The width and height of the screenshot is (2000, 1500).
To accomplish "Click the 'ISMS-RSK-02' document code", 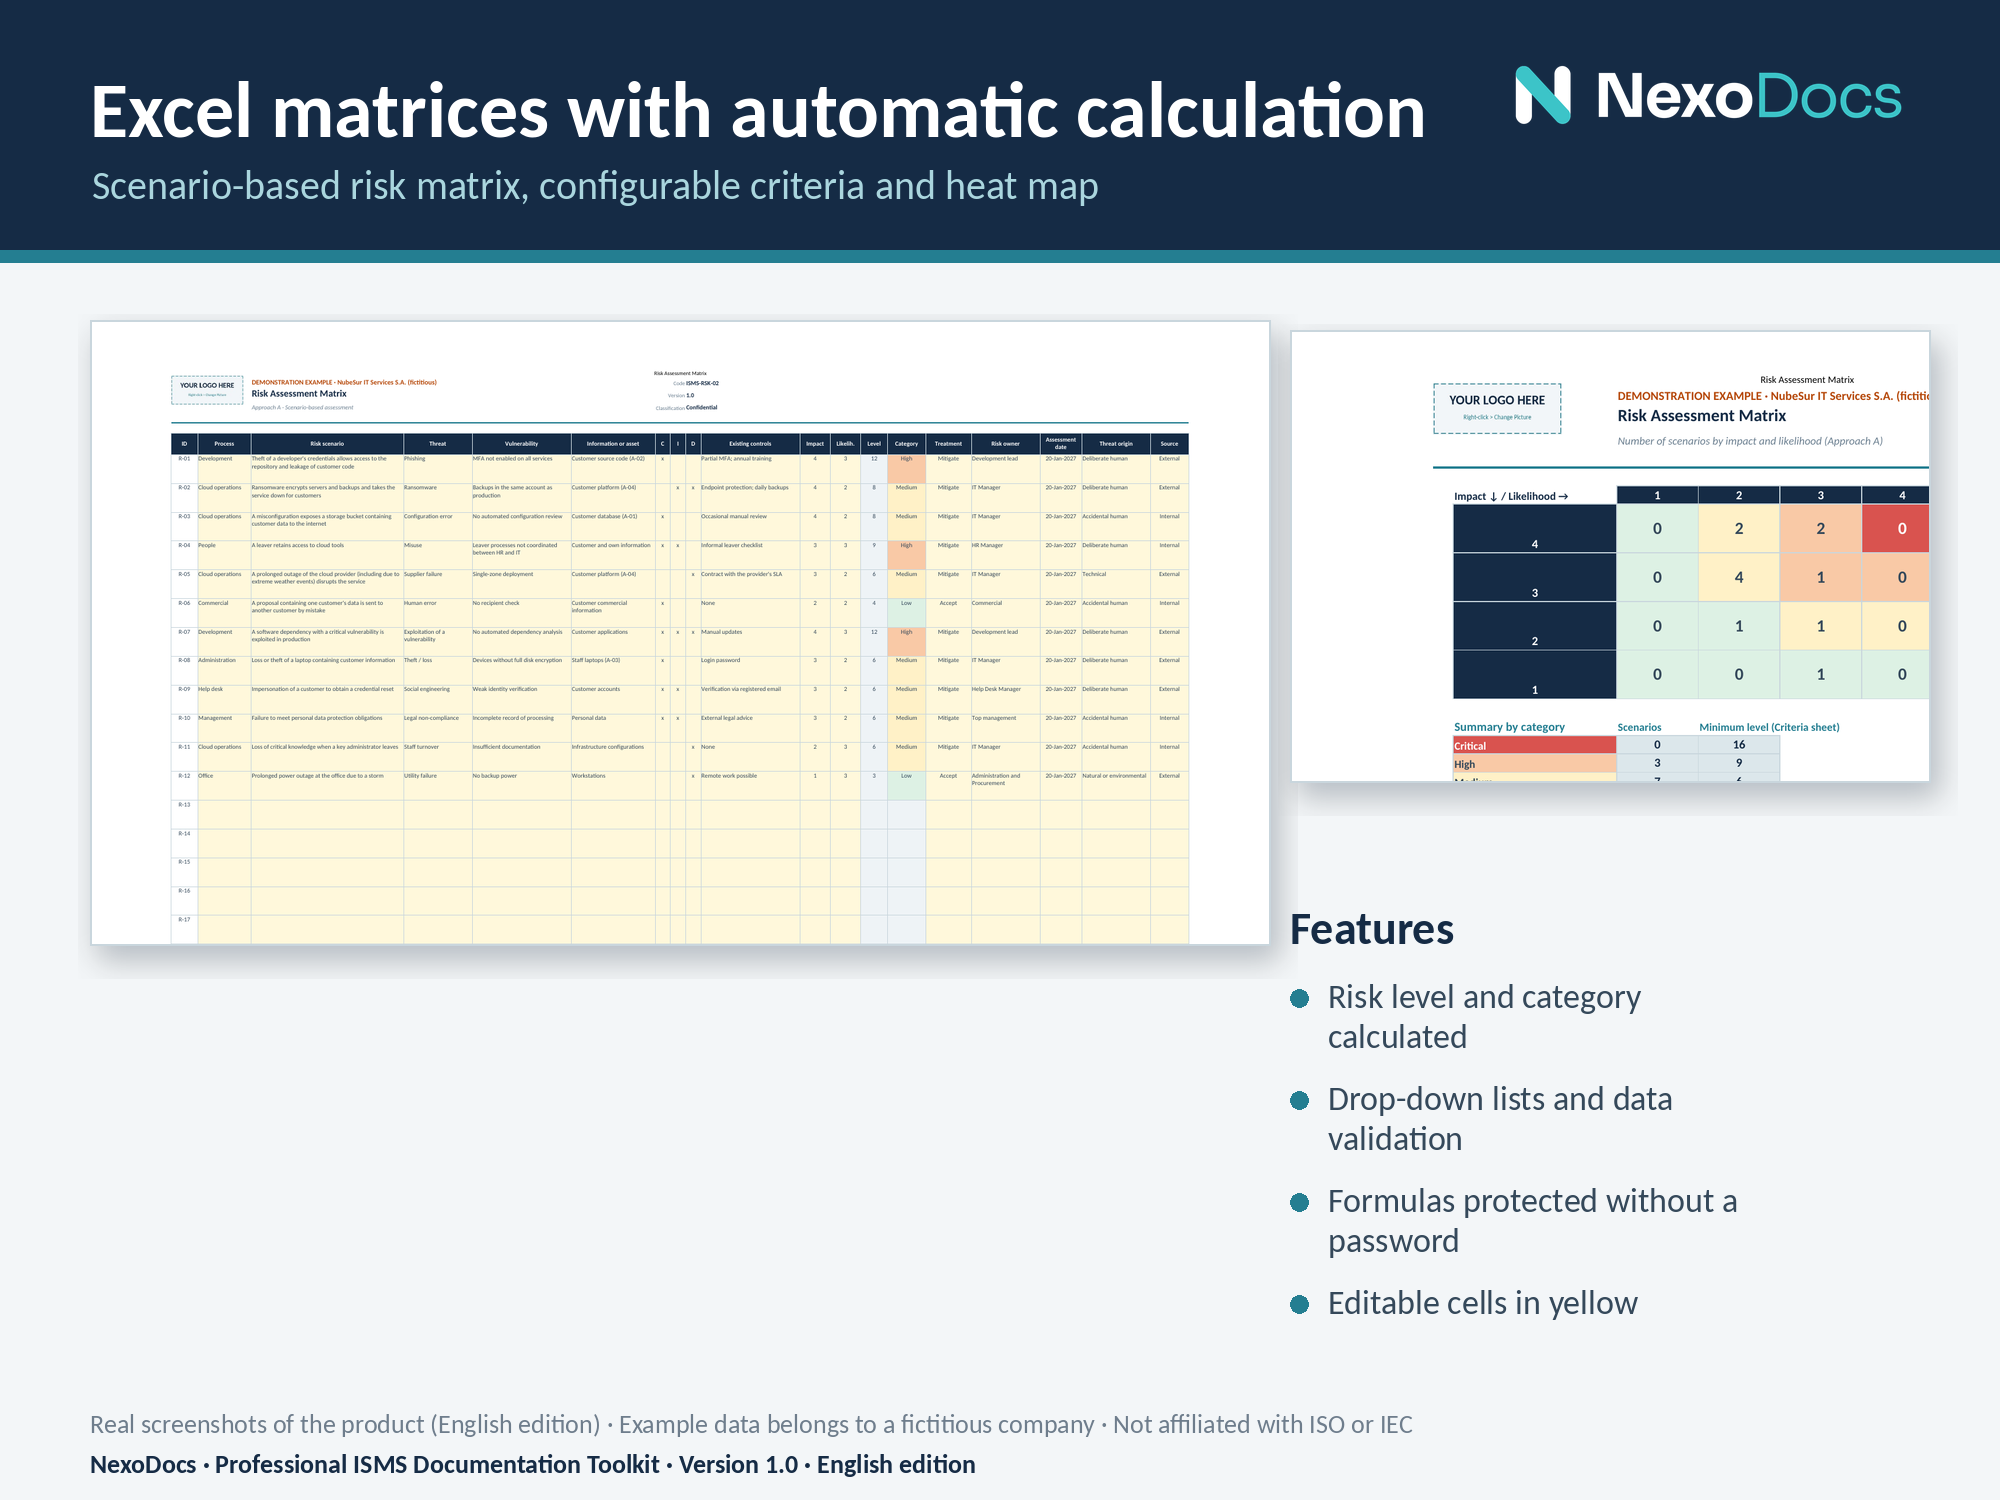I will [702, 383].
